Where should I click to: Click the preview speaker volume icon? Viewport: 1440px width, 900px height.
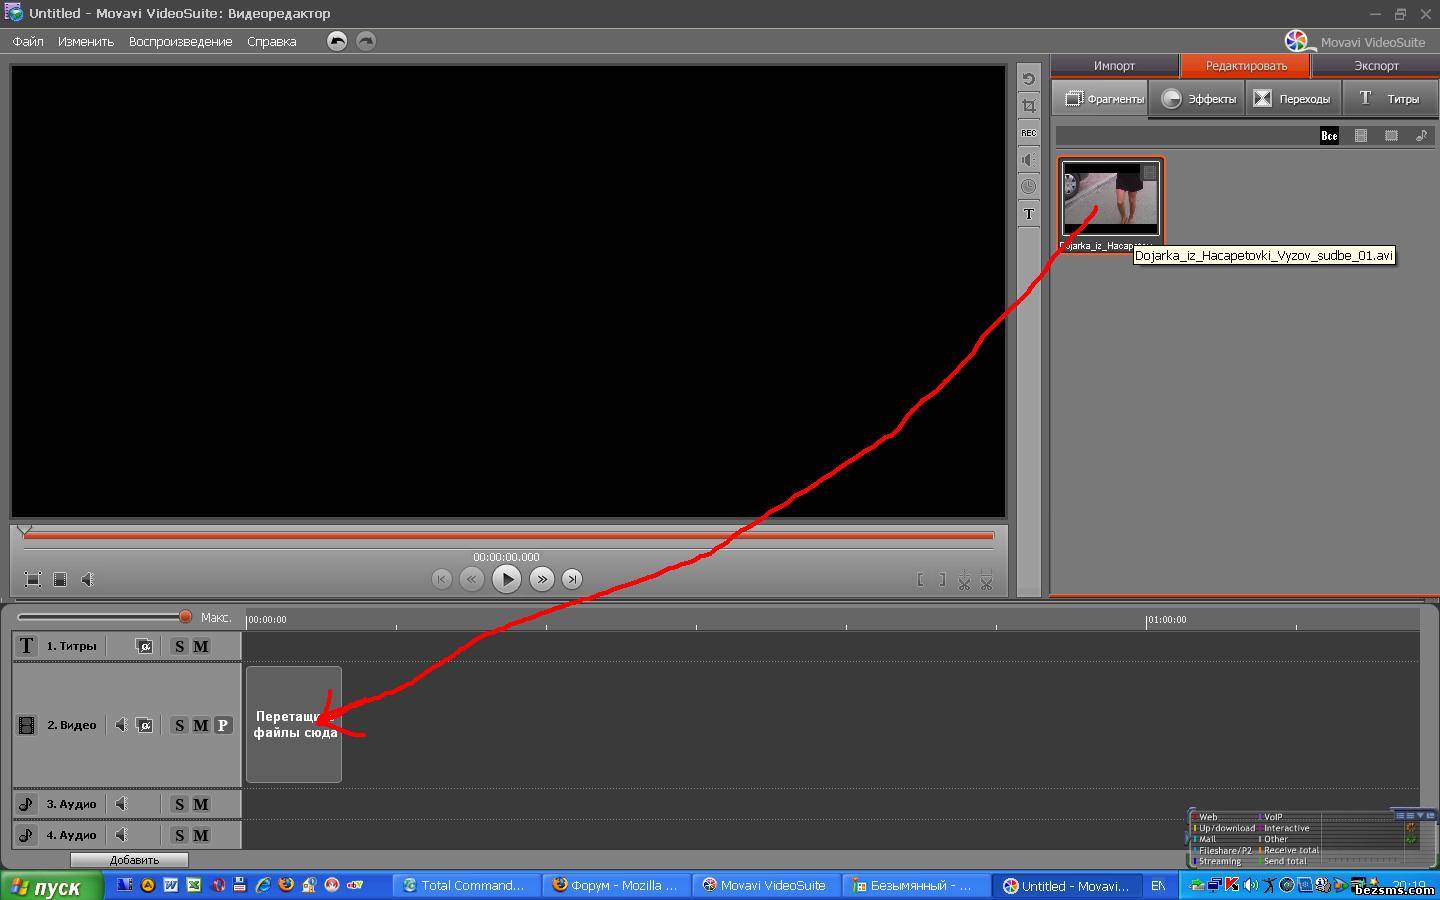[88, 579]
